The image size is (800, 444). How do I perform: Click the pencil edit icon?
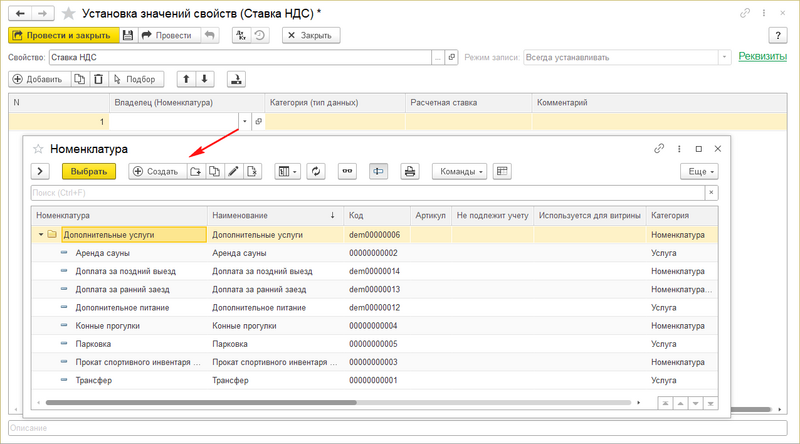pyautogui.click(x=233, y=172)
